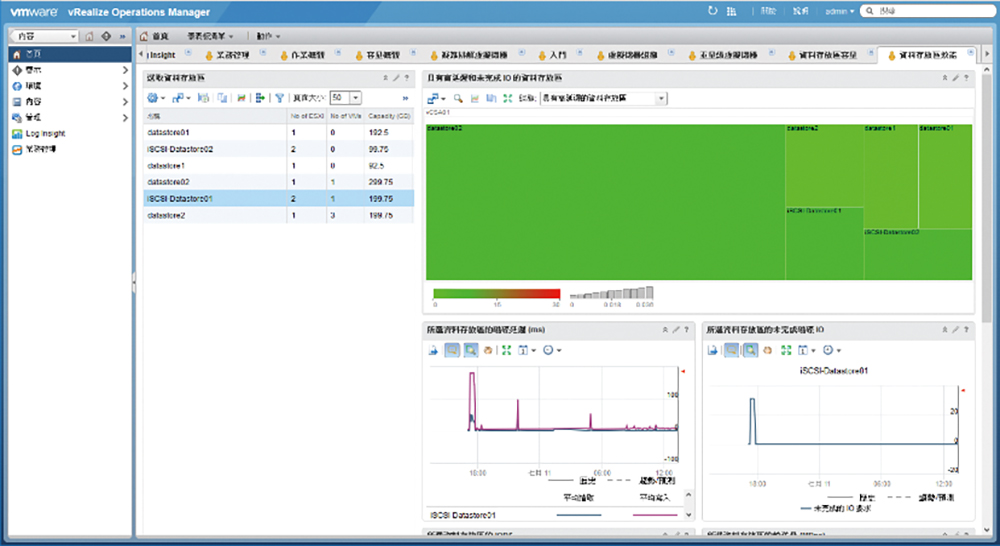Sort by the No of VMs column header
Screen dimensions: 1000x546
click(x=346, y=116)
